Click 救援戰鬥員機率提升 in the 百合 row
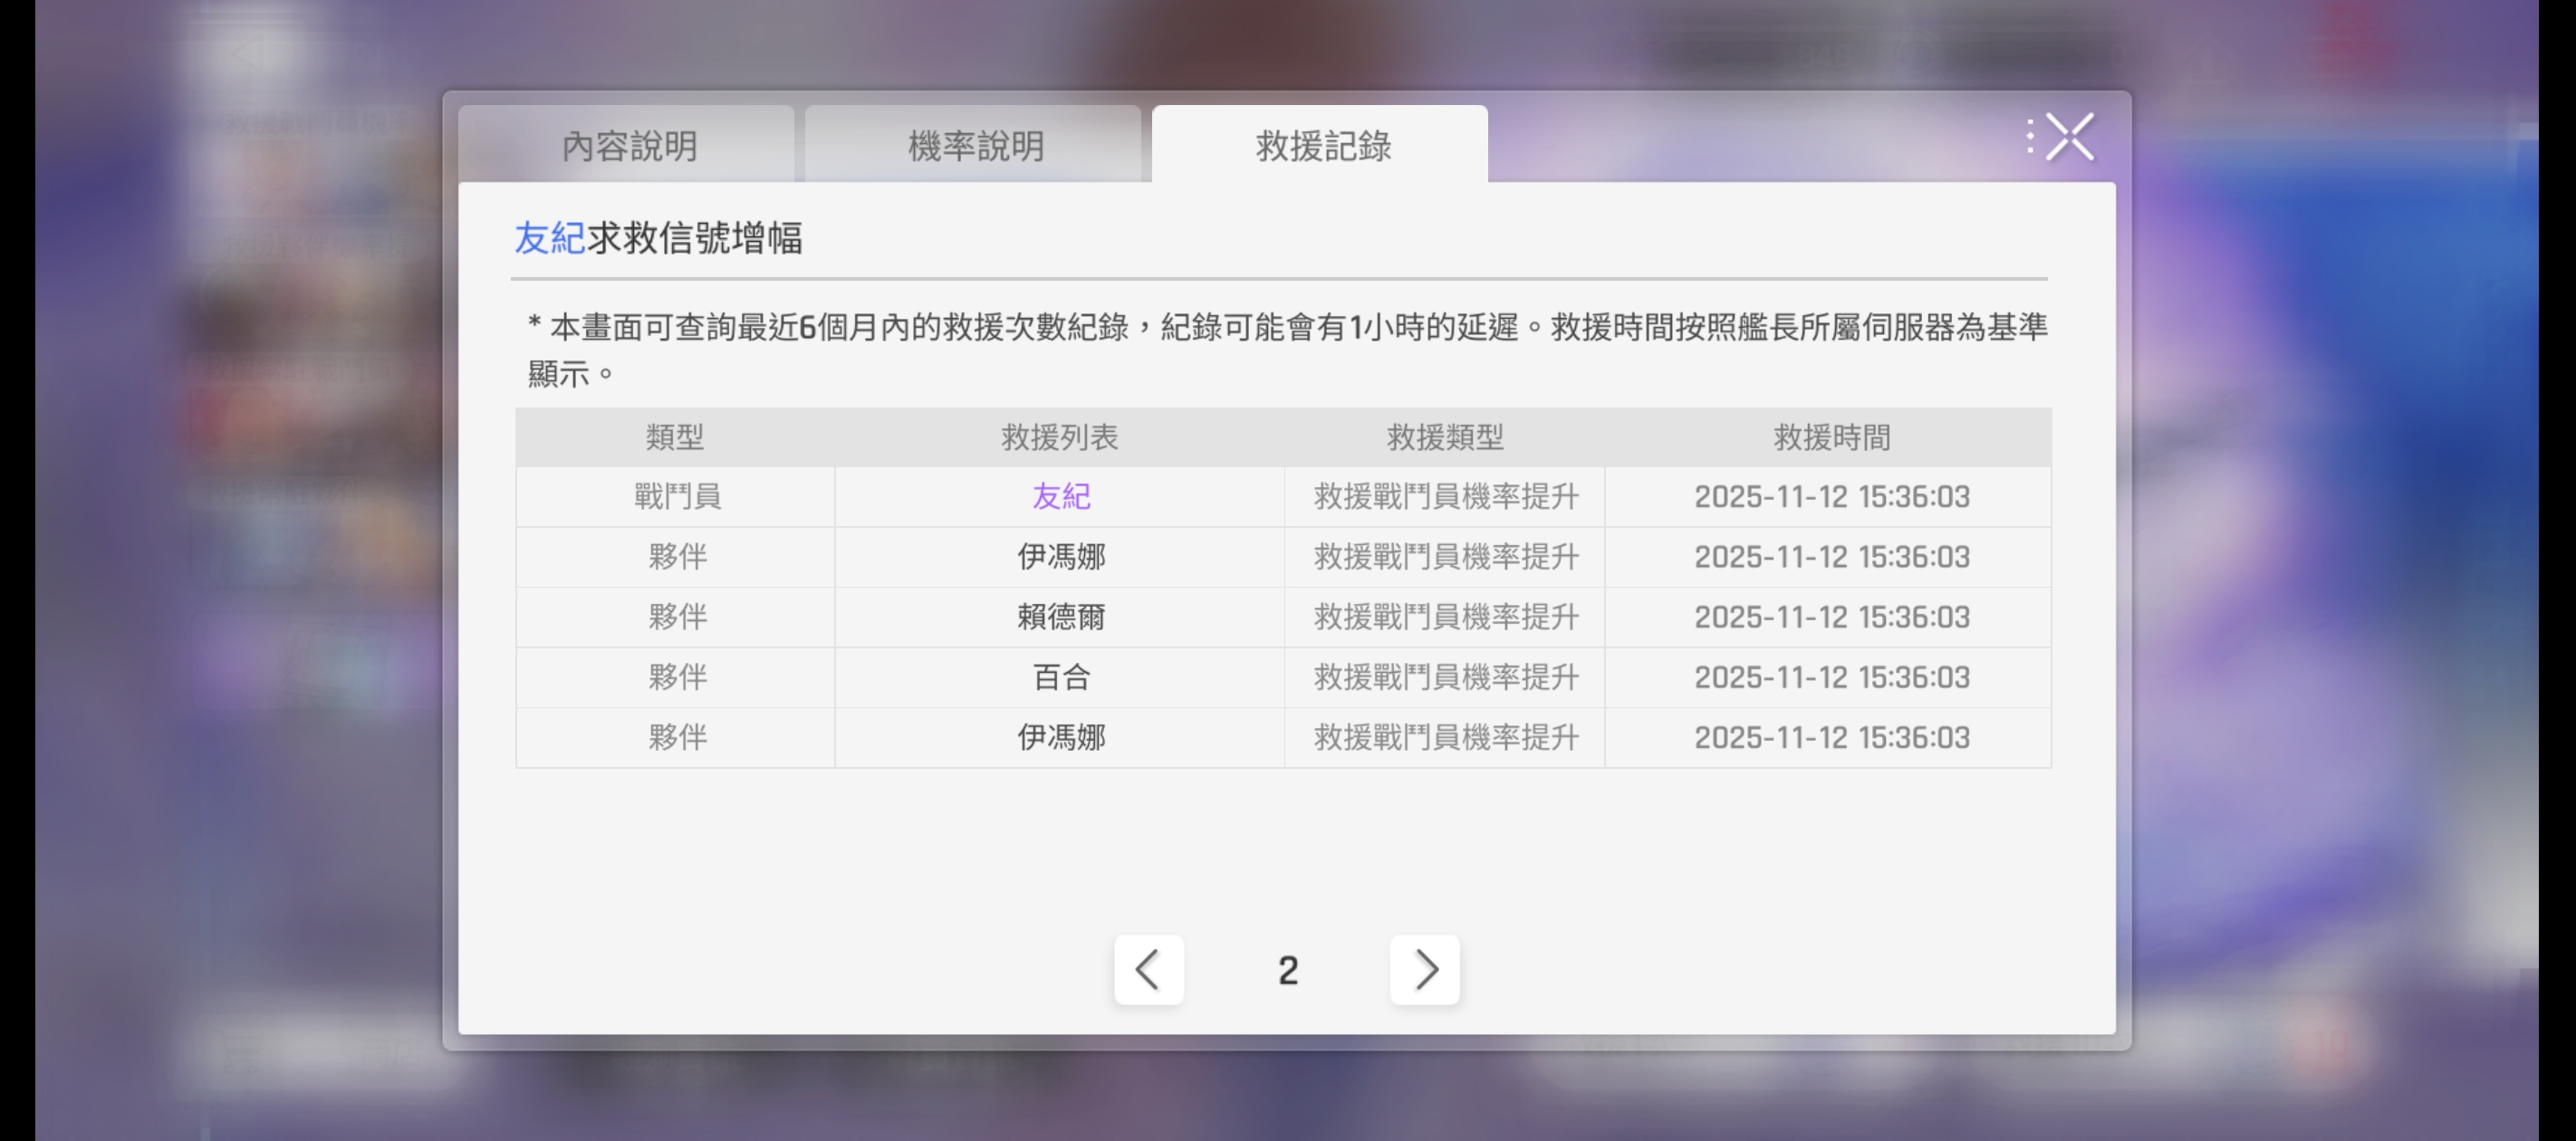The image size is (2576, 1141). click(x=1445, y=677)
